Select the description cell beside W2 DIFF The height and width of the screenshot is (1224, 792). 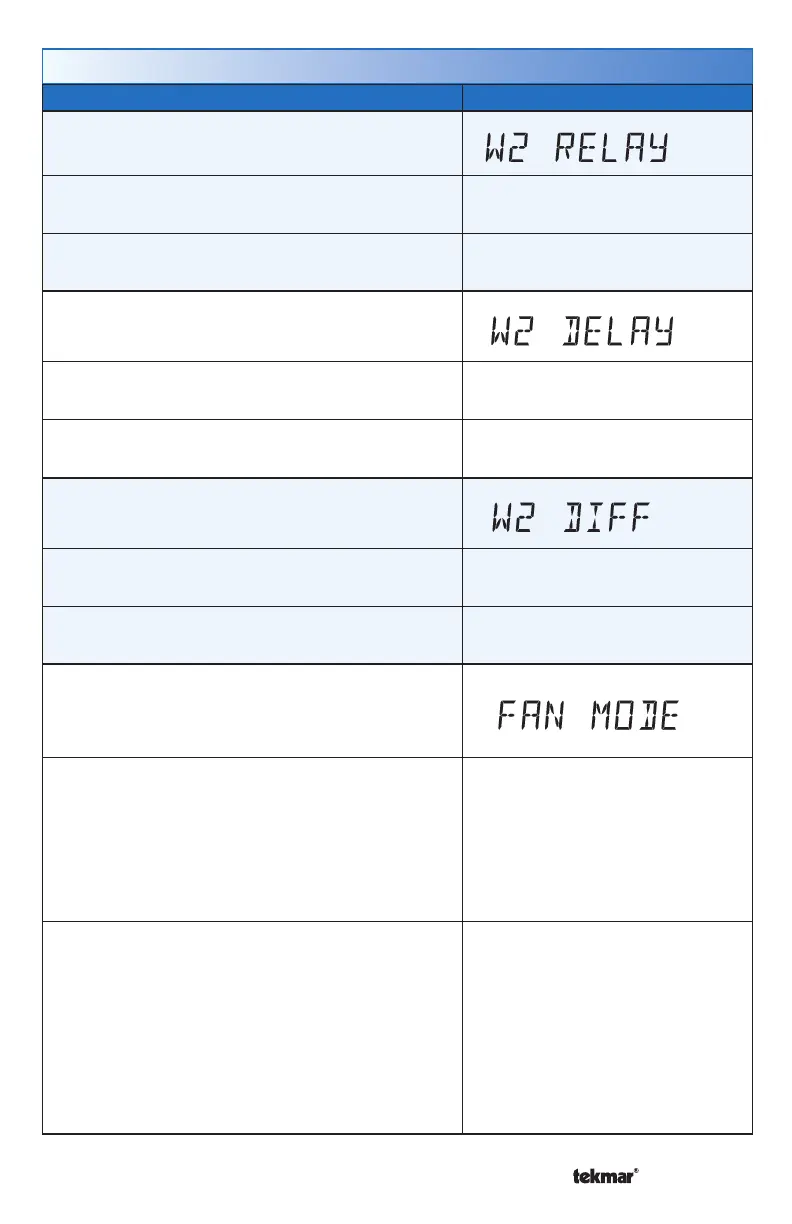tap(252, 512)
